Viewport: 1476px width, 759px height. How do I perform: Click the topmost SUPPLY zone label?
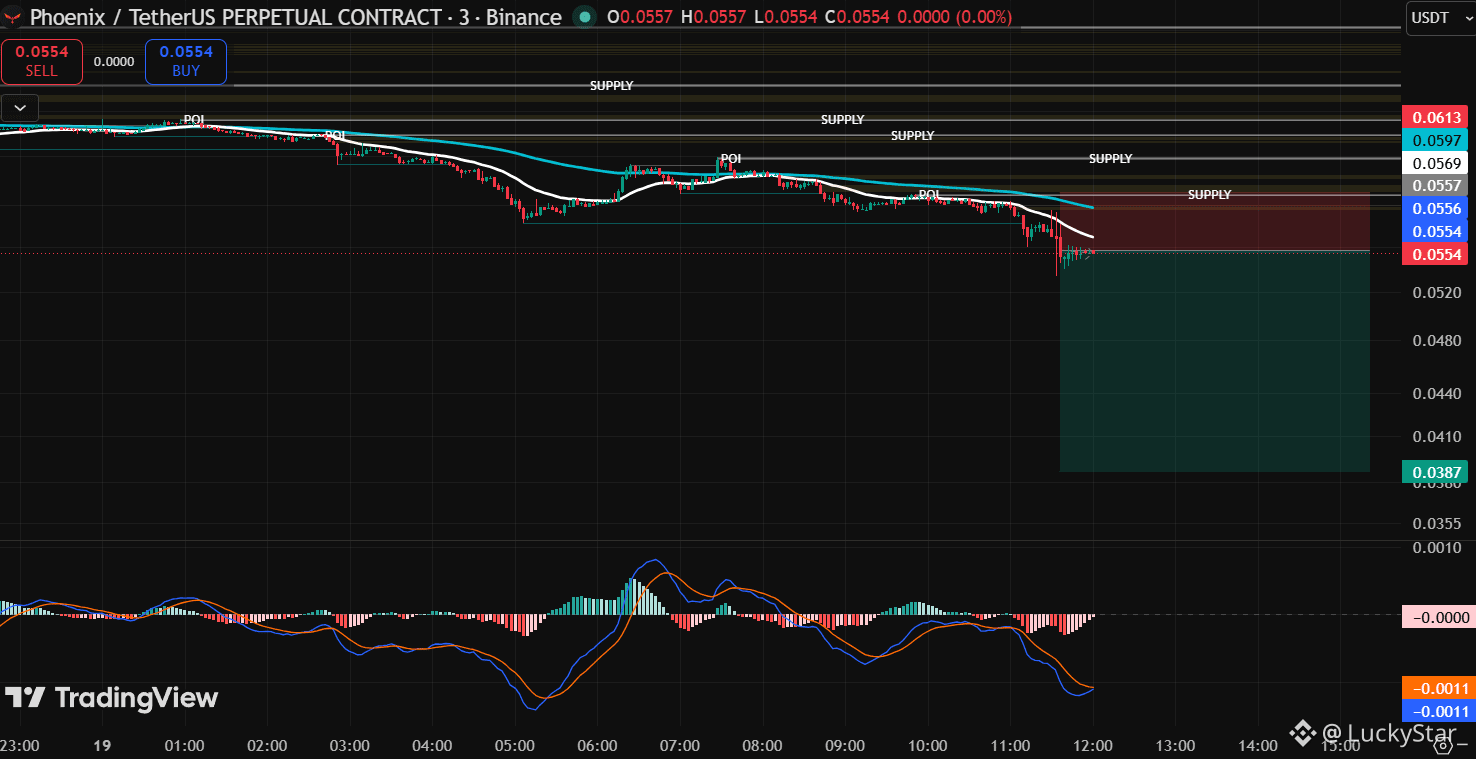point(611,86)
